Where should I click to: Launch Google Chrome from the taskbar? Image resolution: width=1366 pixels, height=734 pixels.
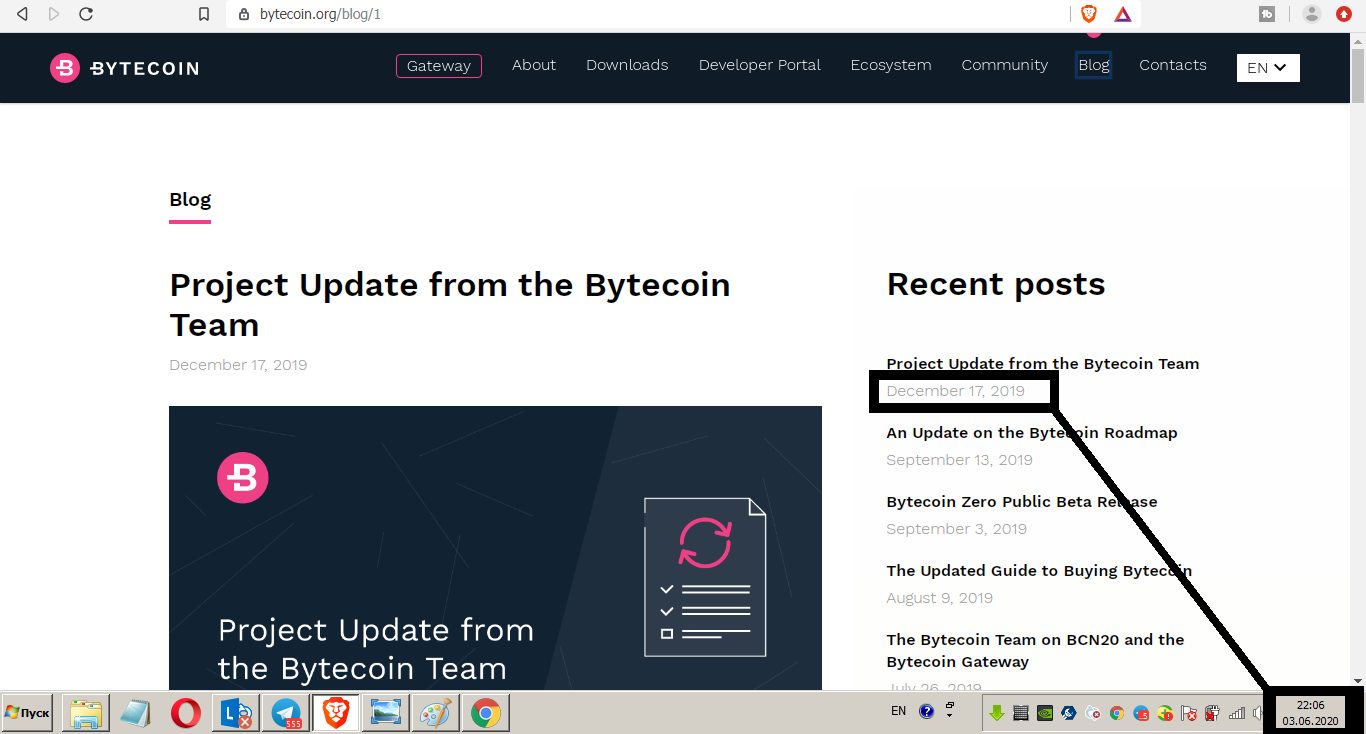click(x=486, y=713)
